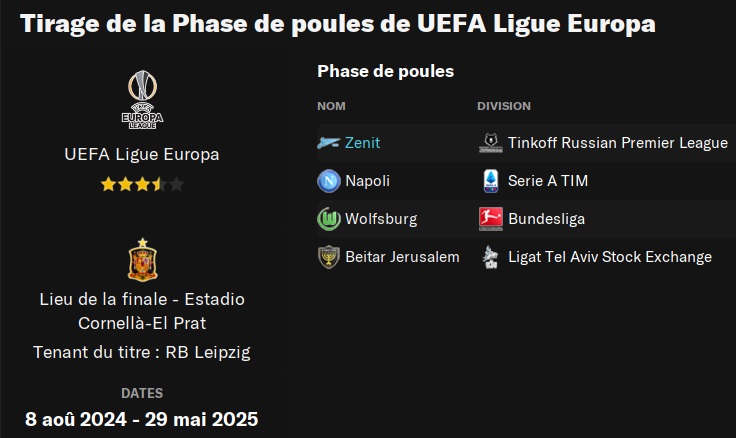Click the Ligat Tel Aviv league logo

pyautogui.click(x=490, y=257)
